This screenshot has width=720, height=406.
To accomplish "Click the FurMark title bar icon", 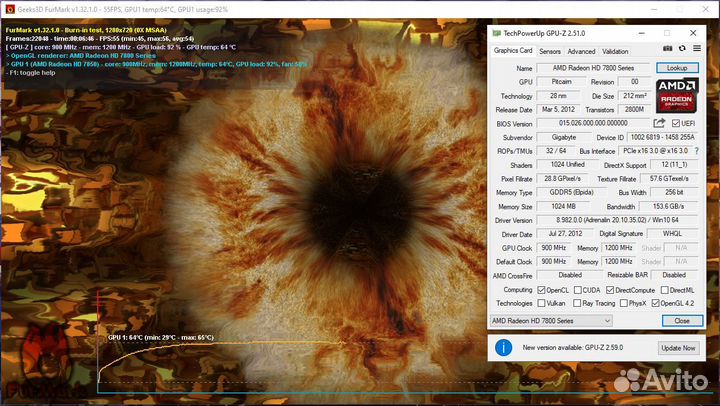I will [10, 9].
